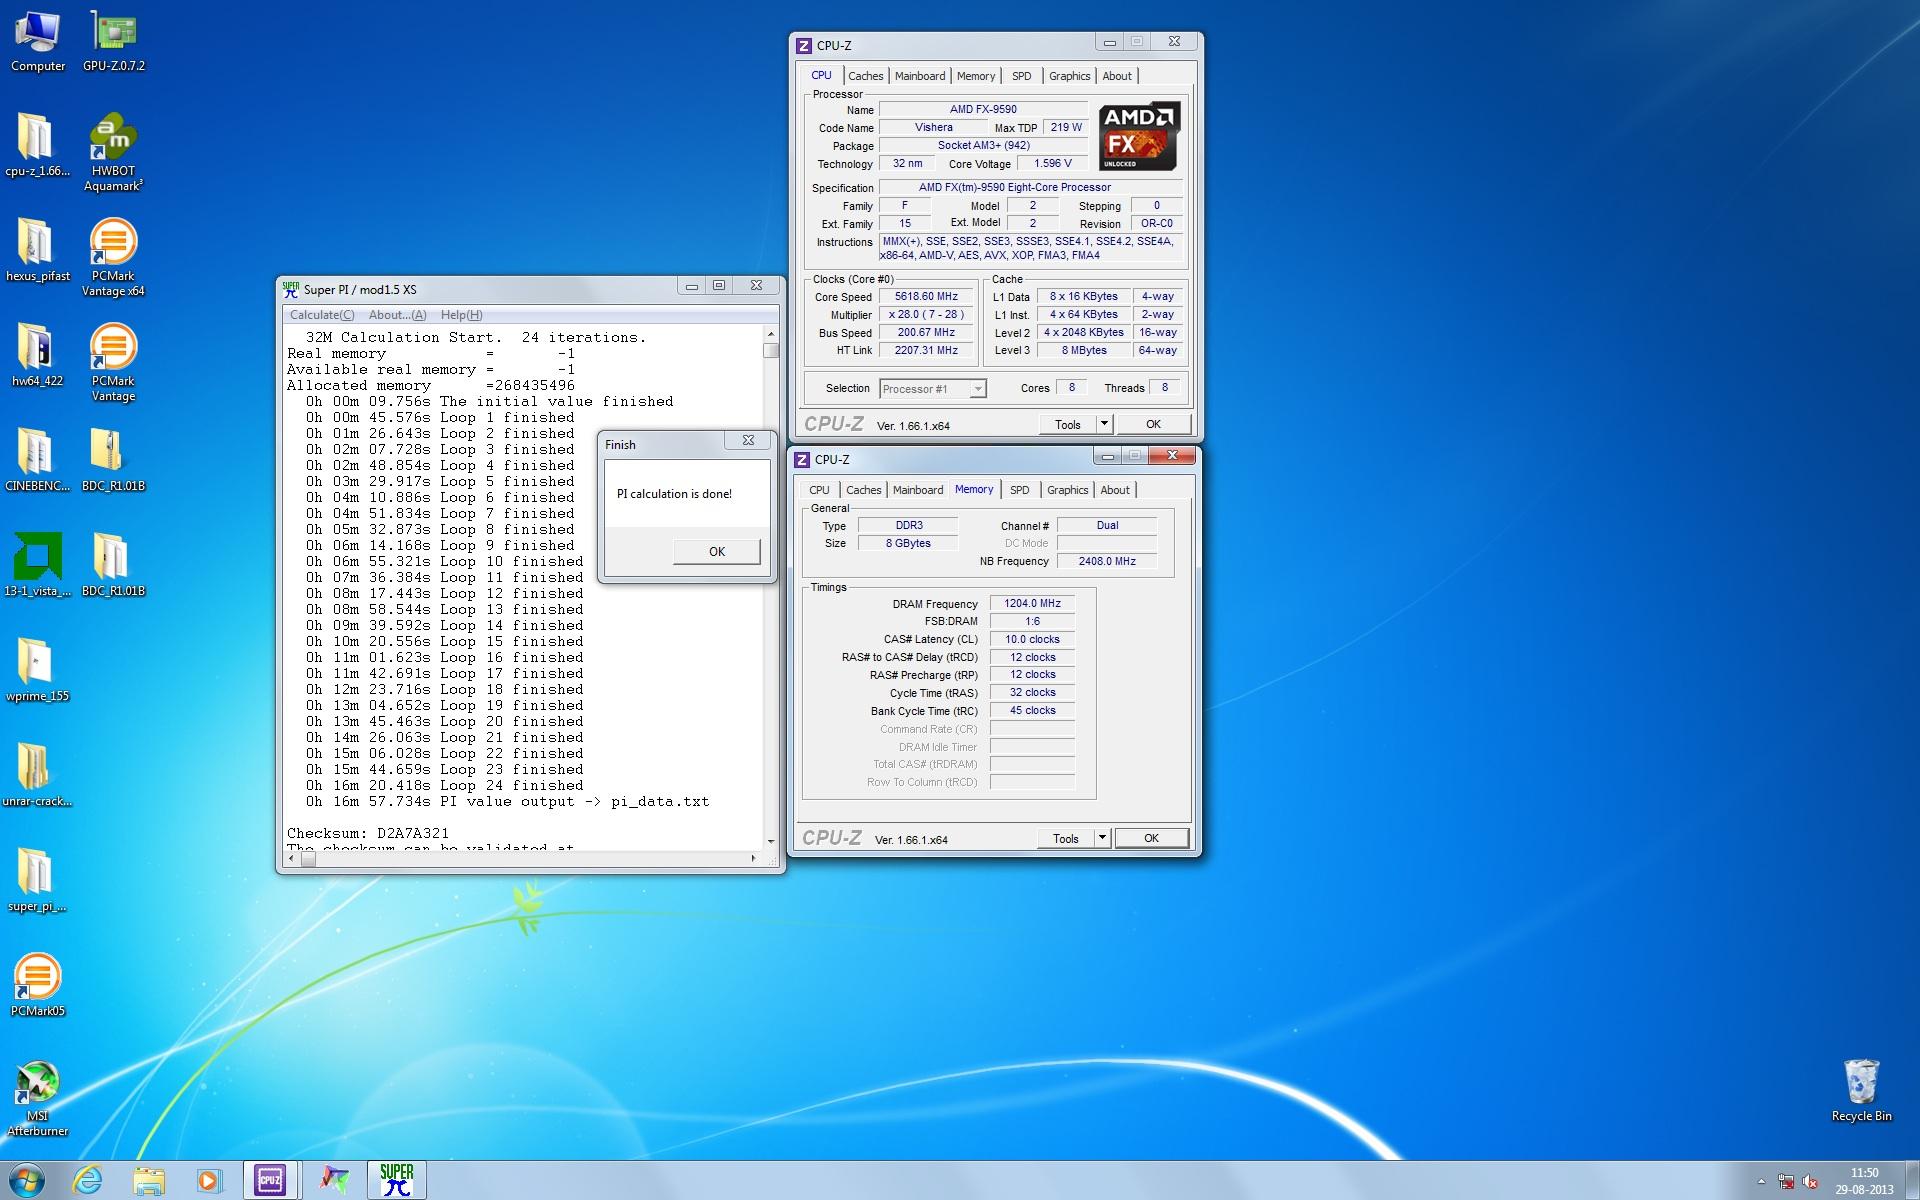Open the super_pi folder icon
This screenshot has height=1200, width=1920.
point(37,881)
